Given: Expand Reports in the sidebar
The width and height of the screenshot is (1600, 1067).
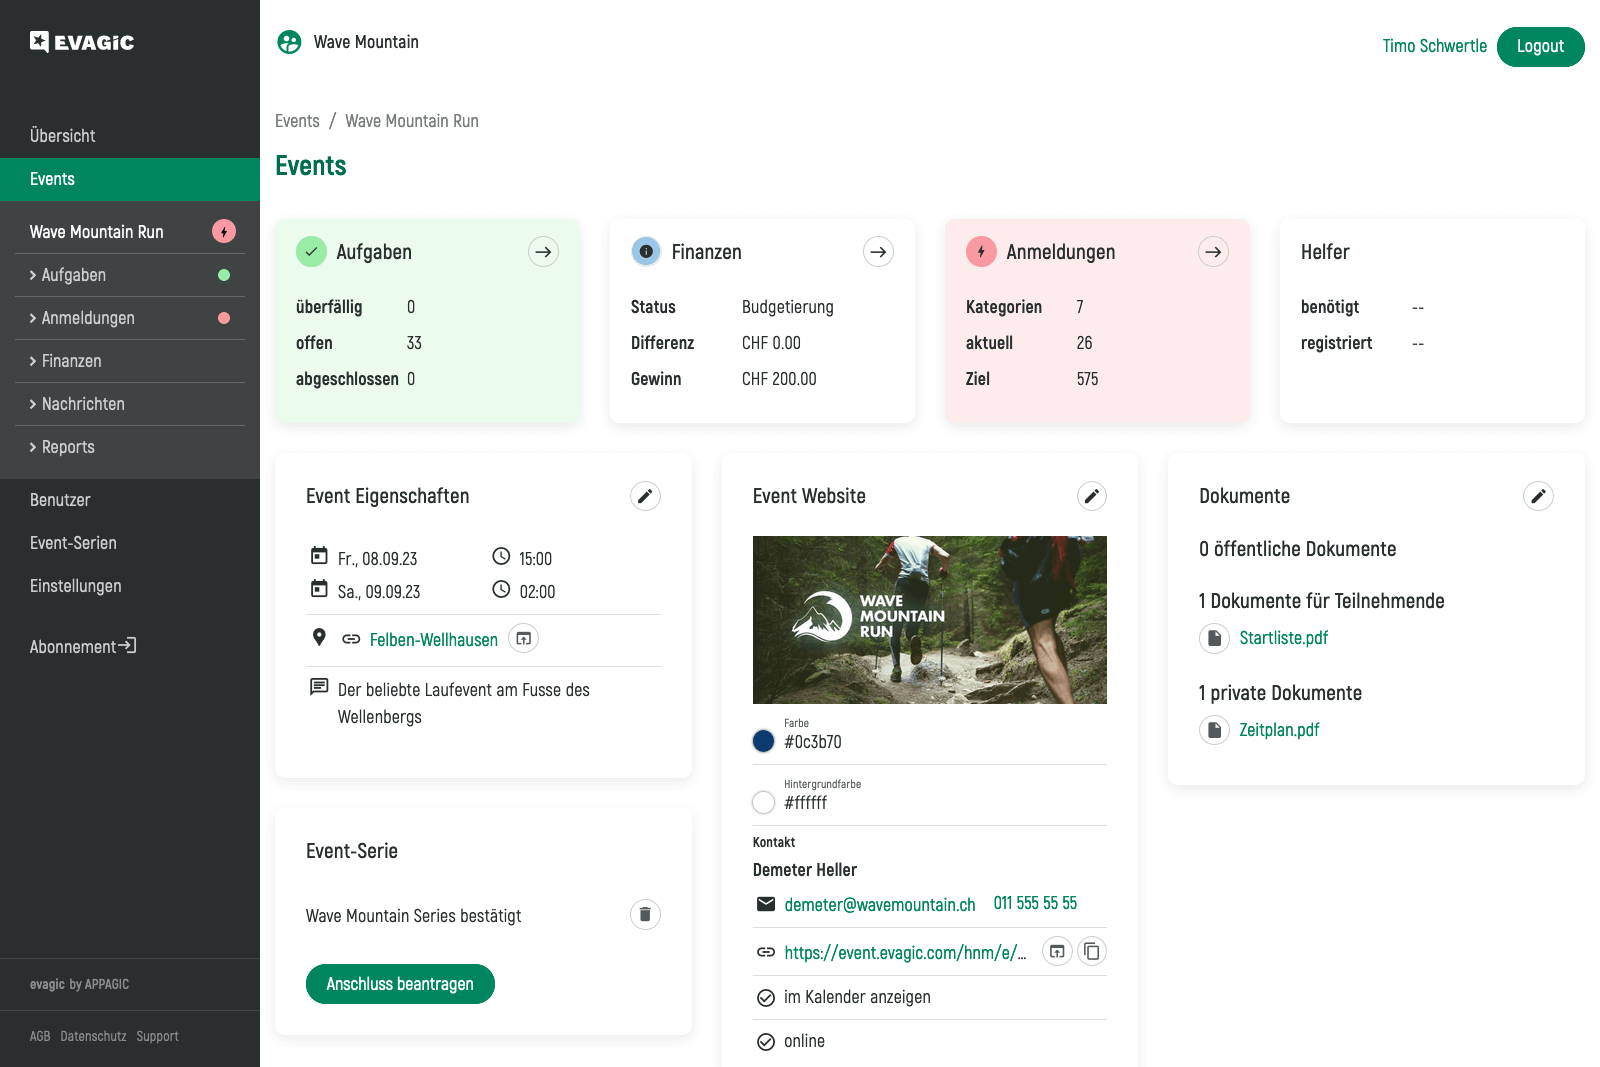Looking at the screenshot, I should (x=67, y=447).
